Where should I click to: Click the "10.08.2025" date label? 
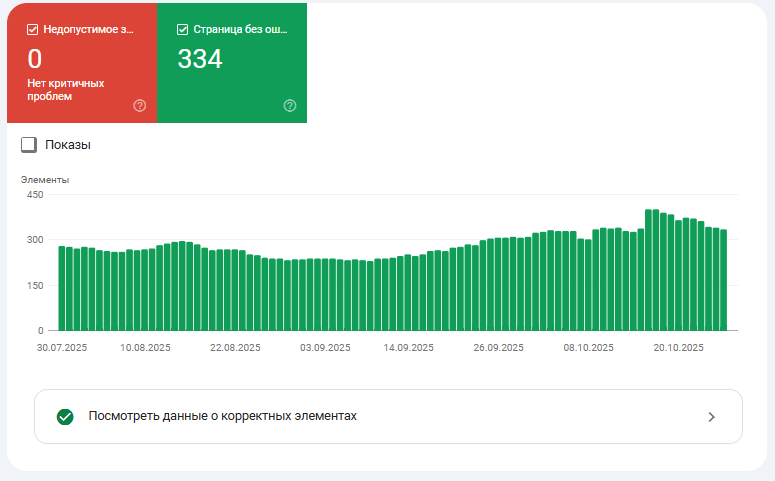(x=145, y=348)
